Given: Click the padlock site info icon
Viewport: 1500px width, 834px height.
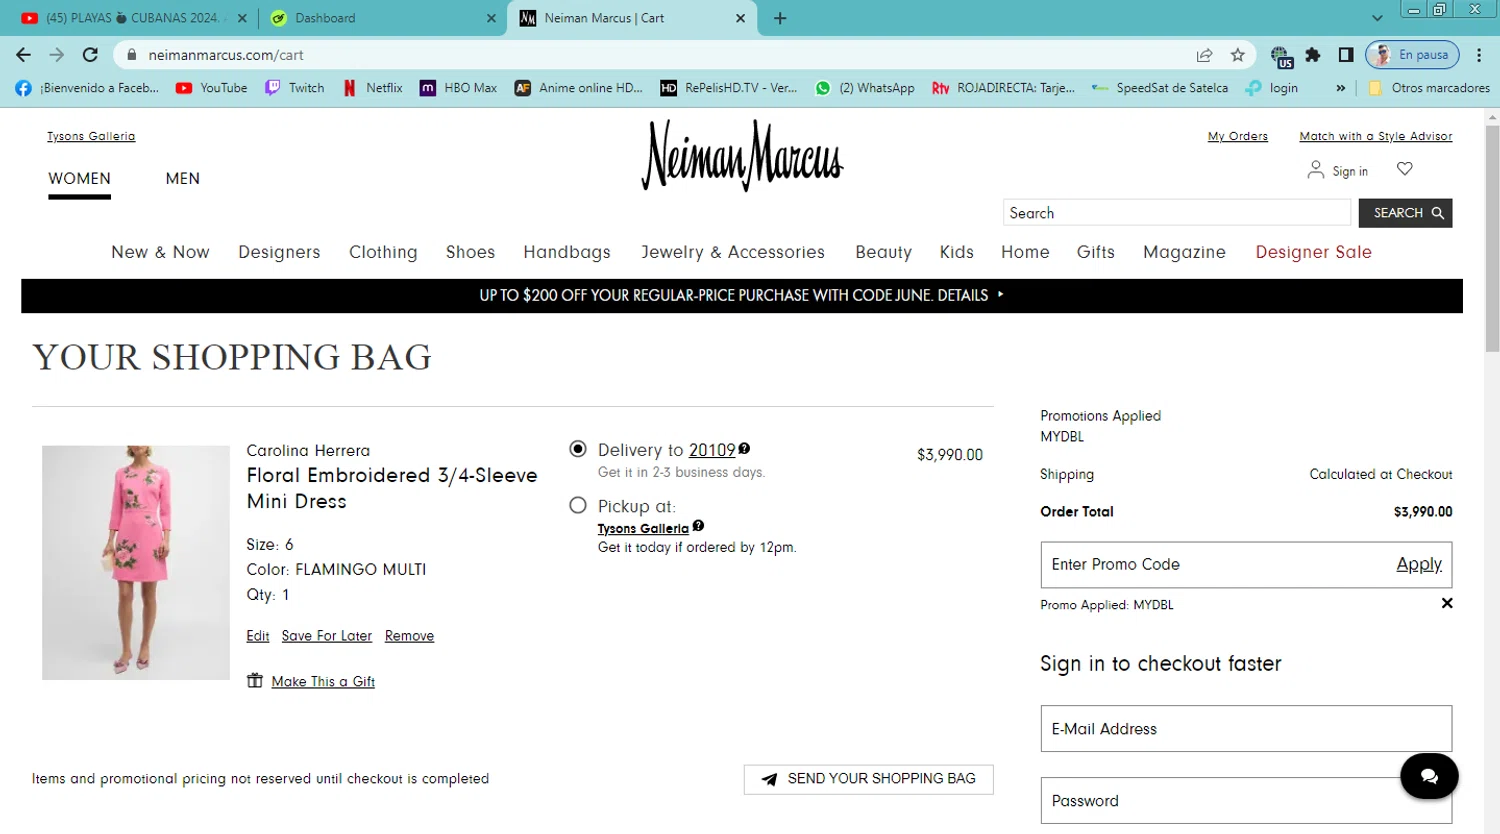Looking at the screenshot, I should tap(131, 55).
